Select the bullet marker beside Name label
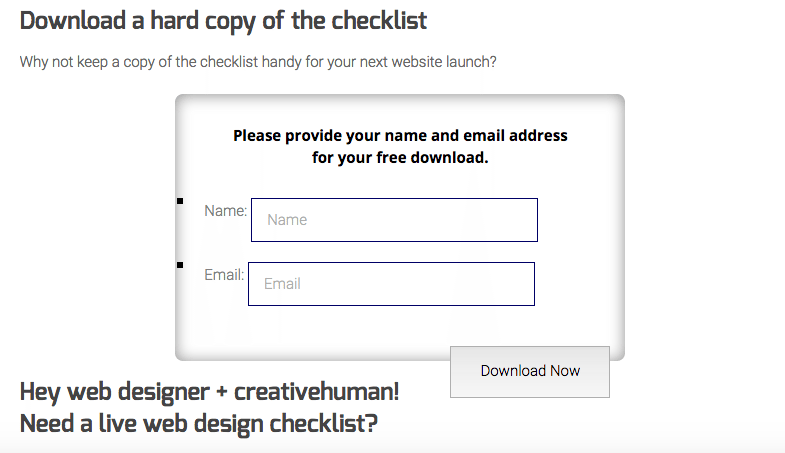785x453 pixels. pos(180,202)
